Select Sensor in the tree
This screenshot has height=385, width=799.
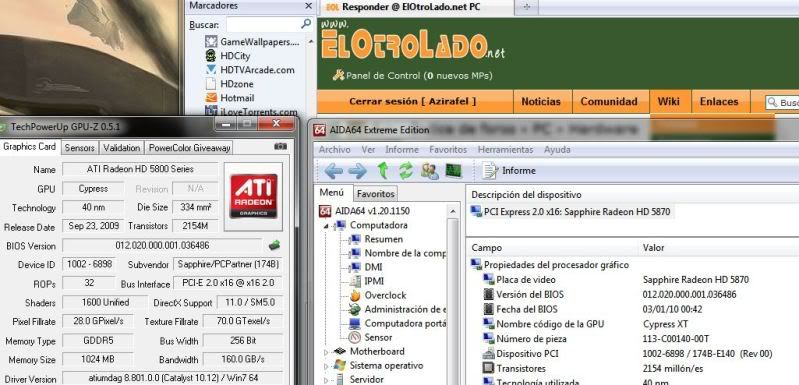click(x=370, y=337)
